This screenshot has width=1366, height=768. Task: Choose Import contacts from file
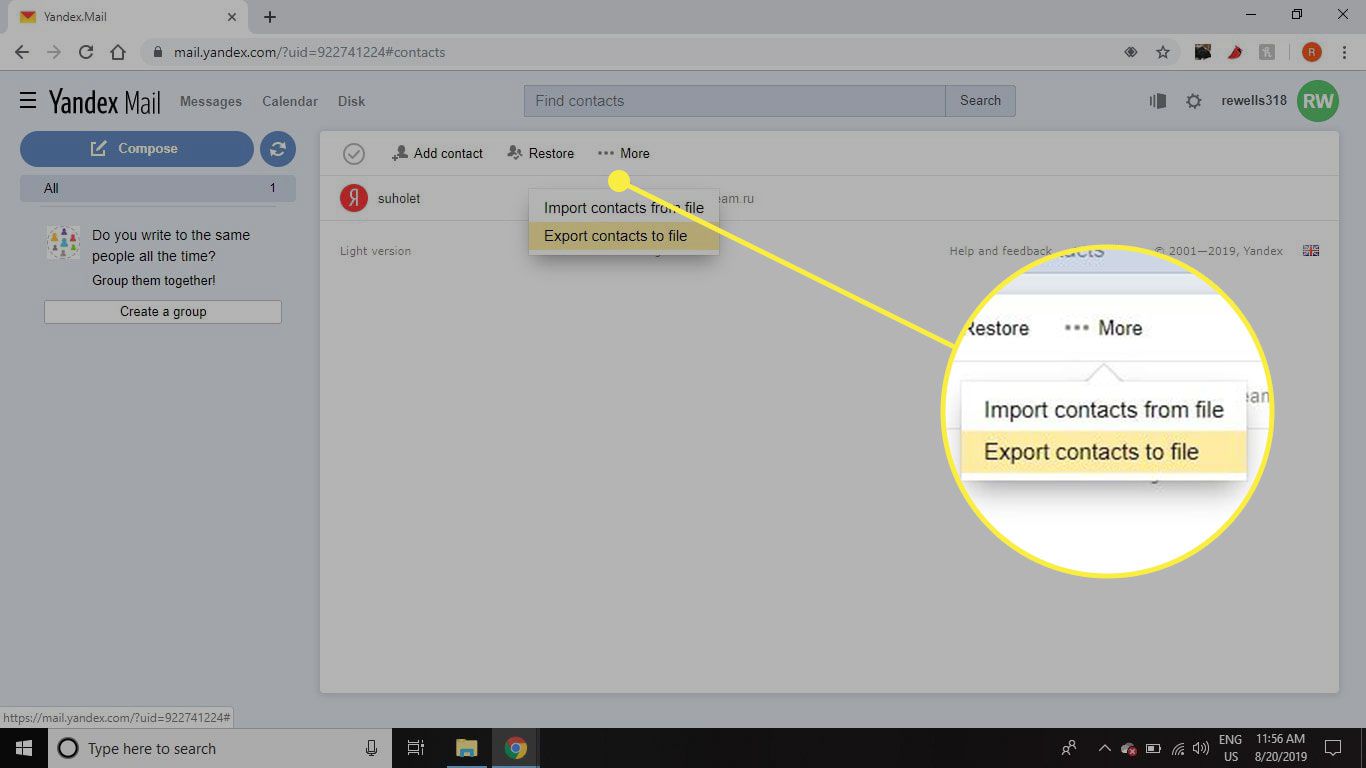click(x=623, y=208)
